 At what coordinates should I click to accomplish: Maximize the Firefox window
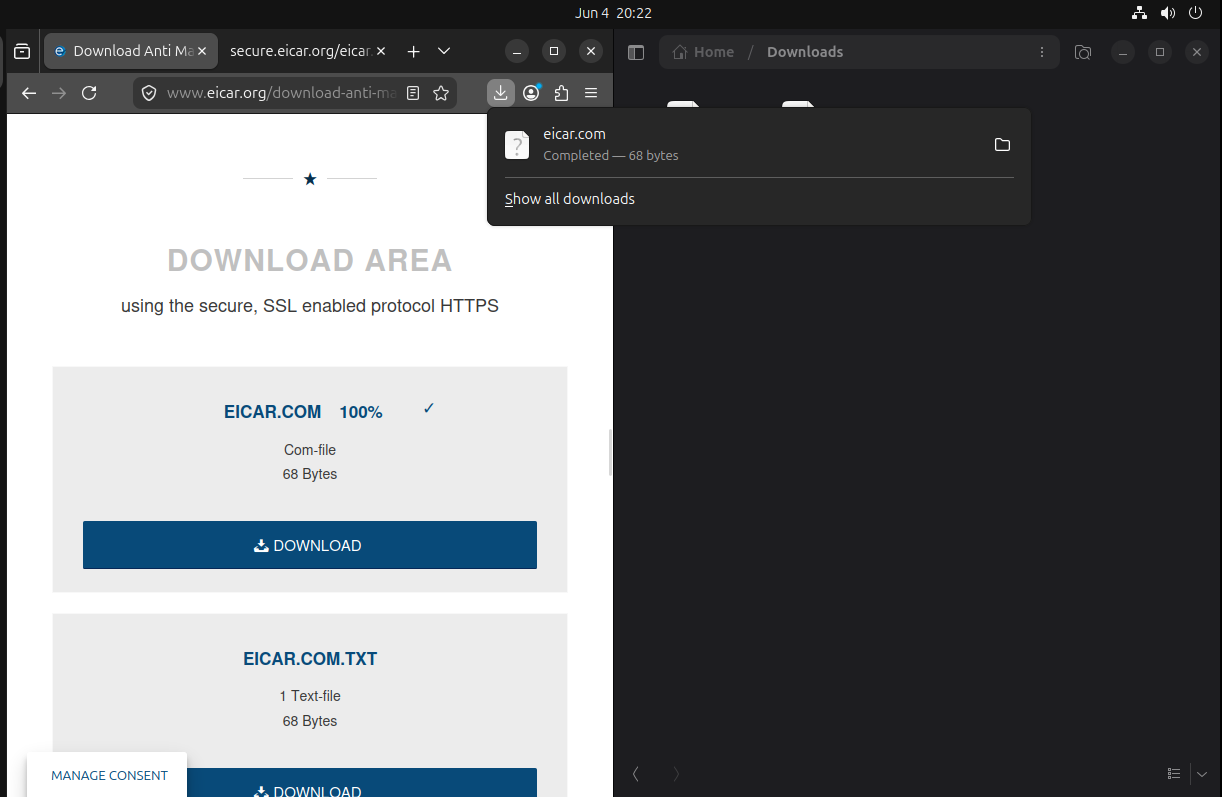coord(554,51)
